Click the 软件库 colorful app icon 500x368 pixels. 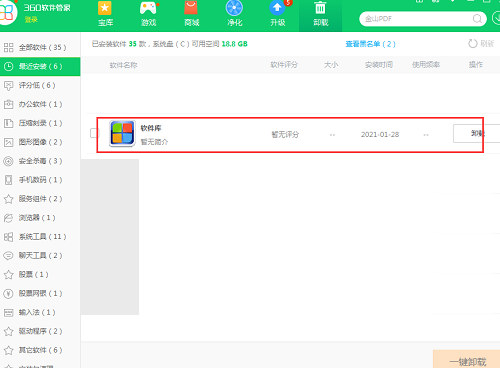[122, 133]
